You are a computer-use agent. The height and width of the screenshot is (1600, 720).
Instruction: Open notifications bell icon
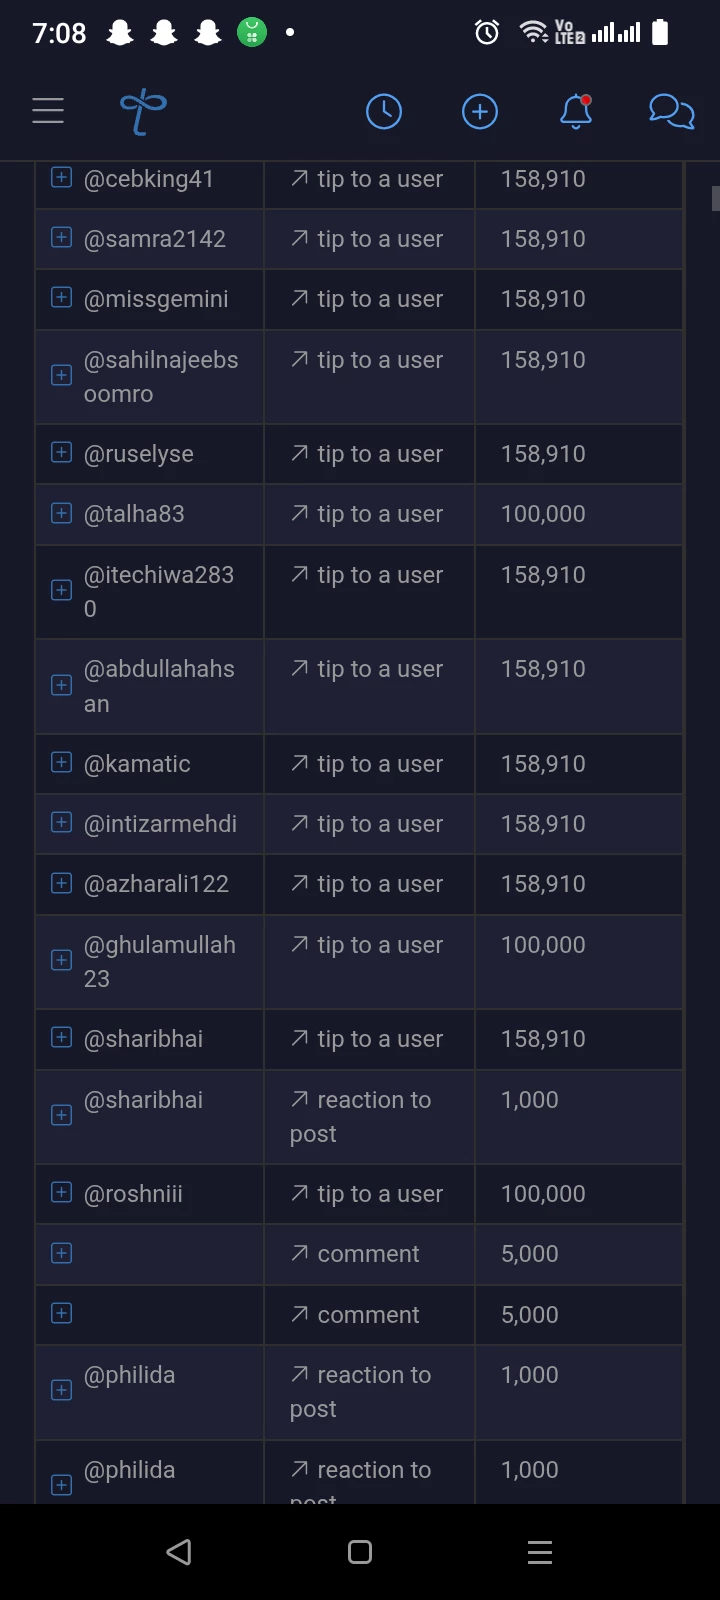(576, 111)
